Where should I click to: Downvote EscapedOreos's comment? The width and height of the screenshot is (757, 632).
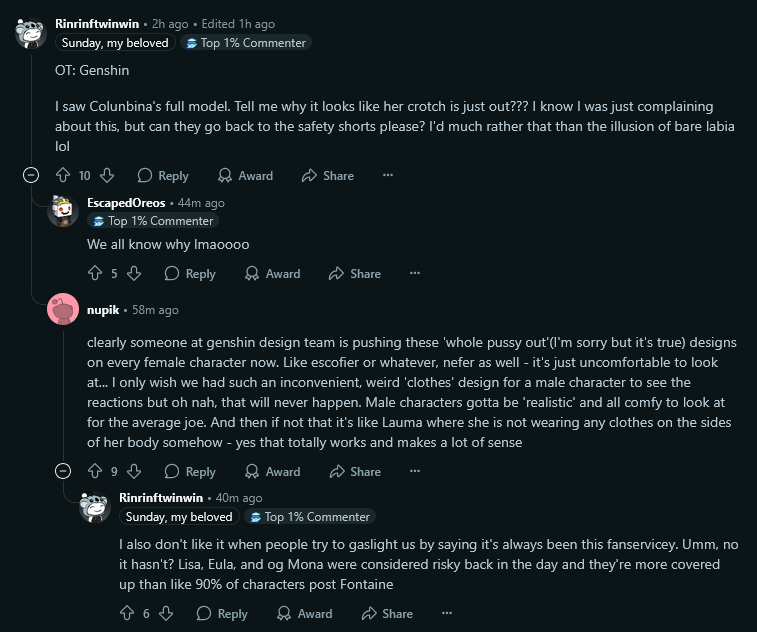coord(134,273)
